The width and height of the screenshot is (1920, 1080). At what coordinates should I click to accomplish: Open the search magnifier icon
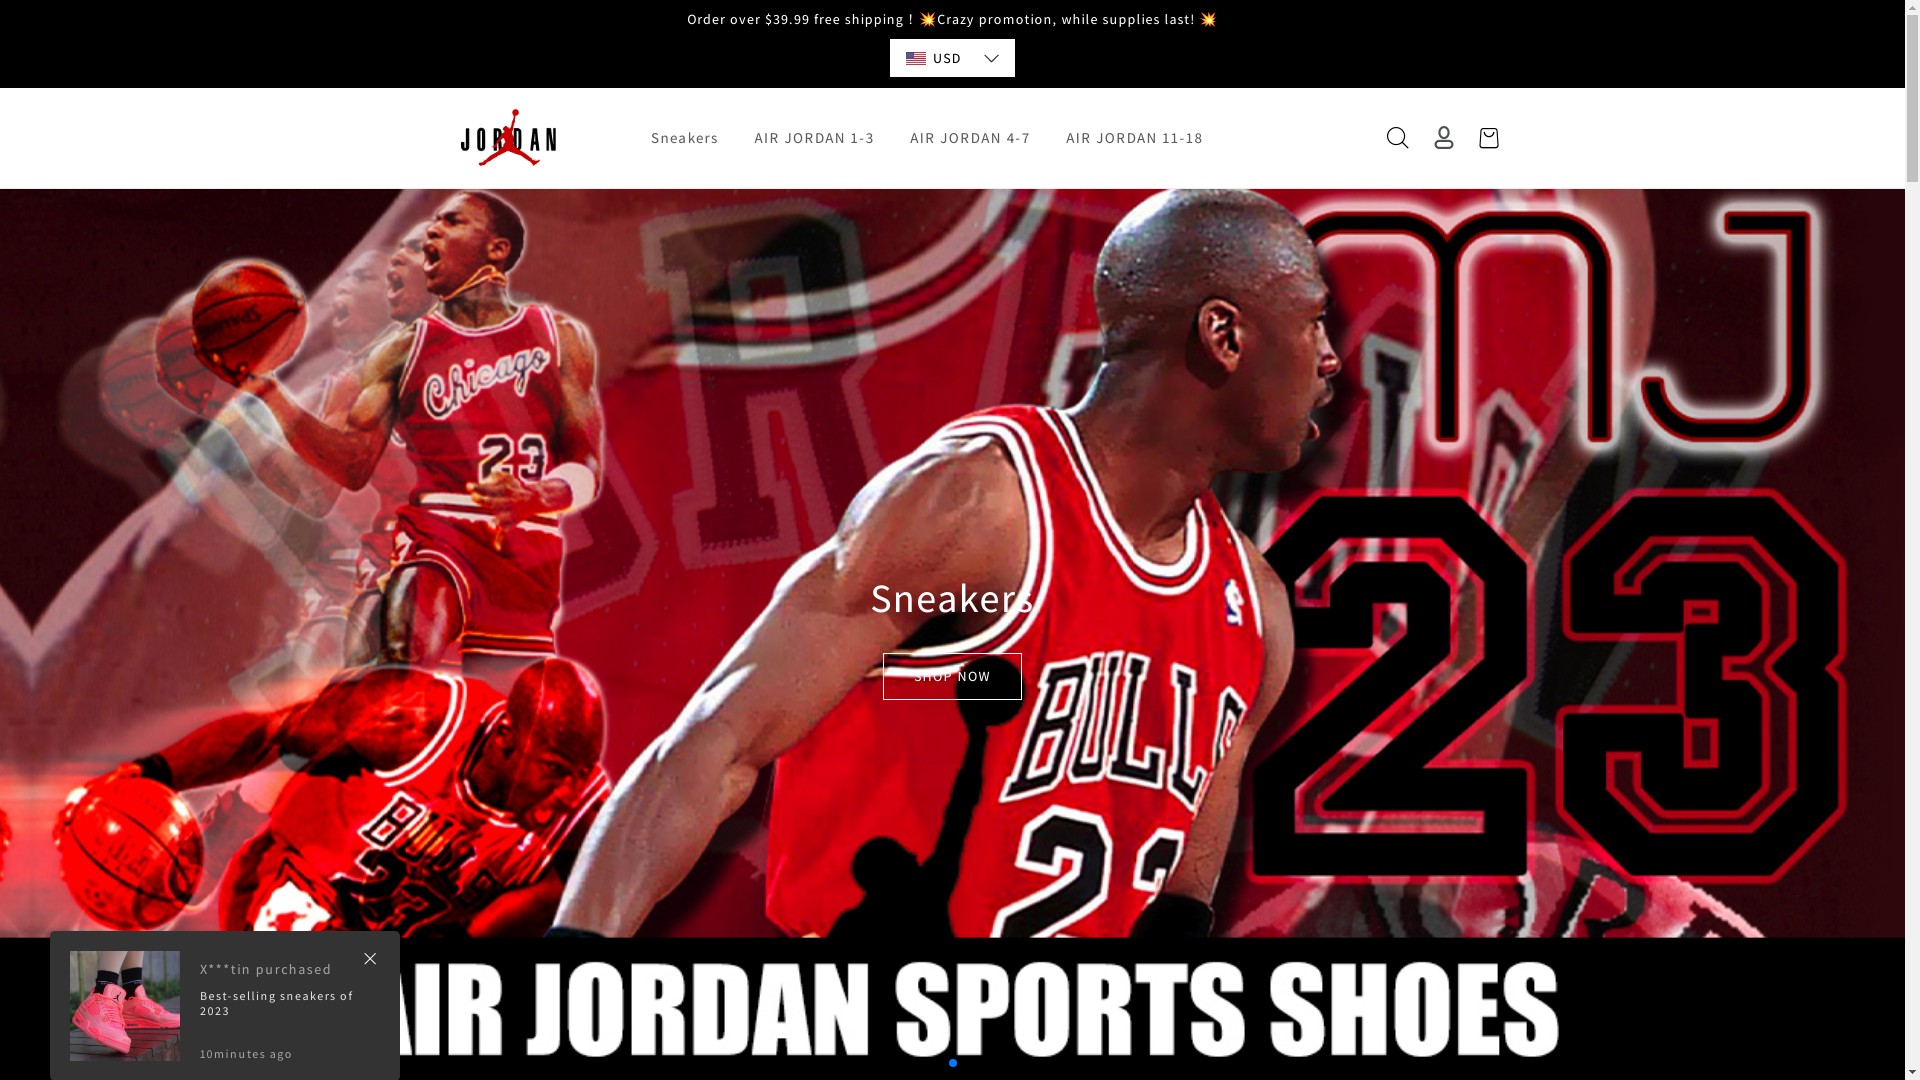pyautogui.click(x=1397, y=138)
